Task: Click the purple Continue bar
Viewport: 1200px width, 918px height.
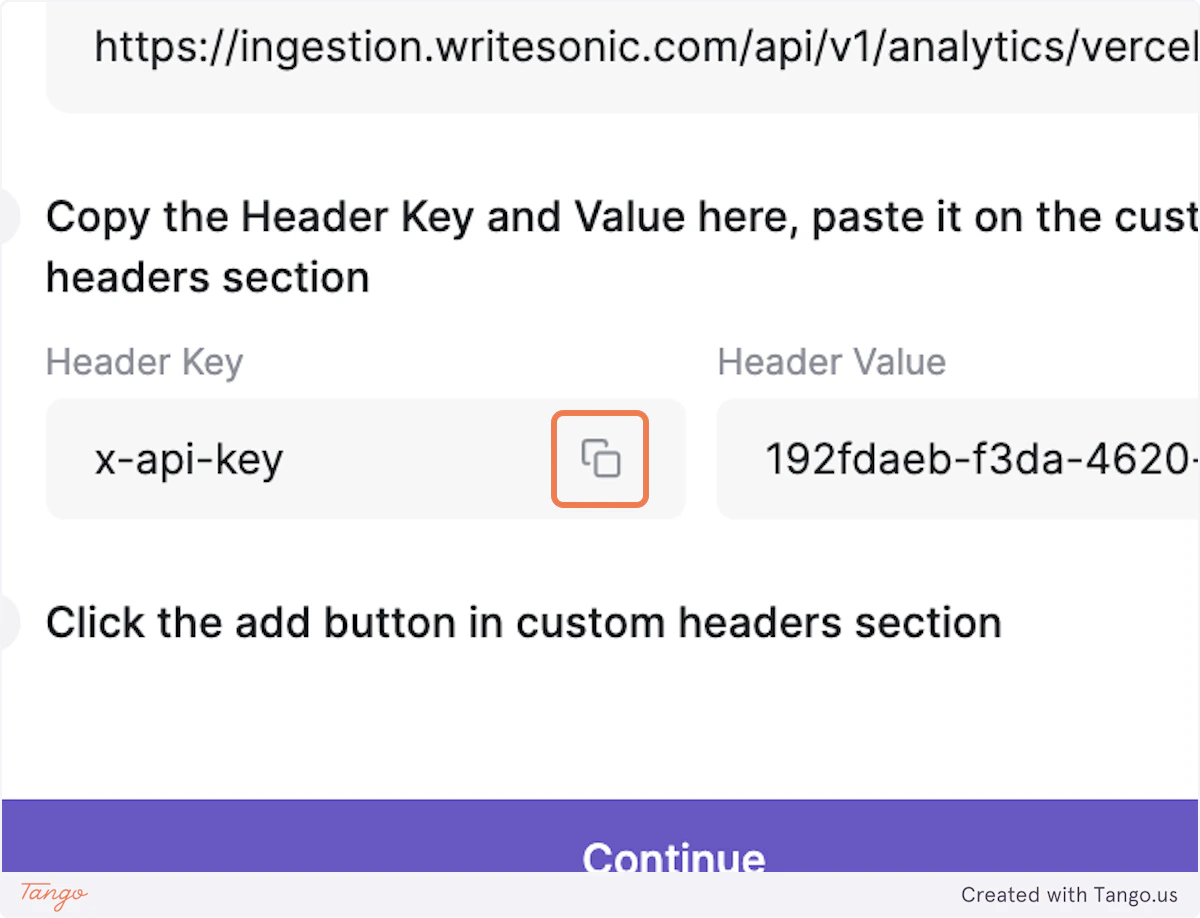Action: (x=673, y=858)
